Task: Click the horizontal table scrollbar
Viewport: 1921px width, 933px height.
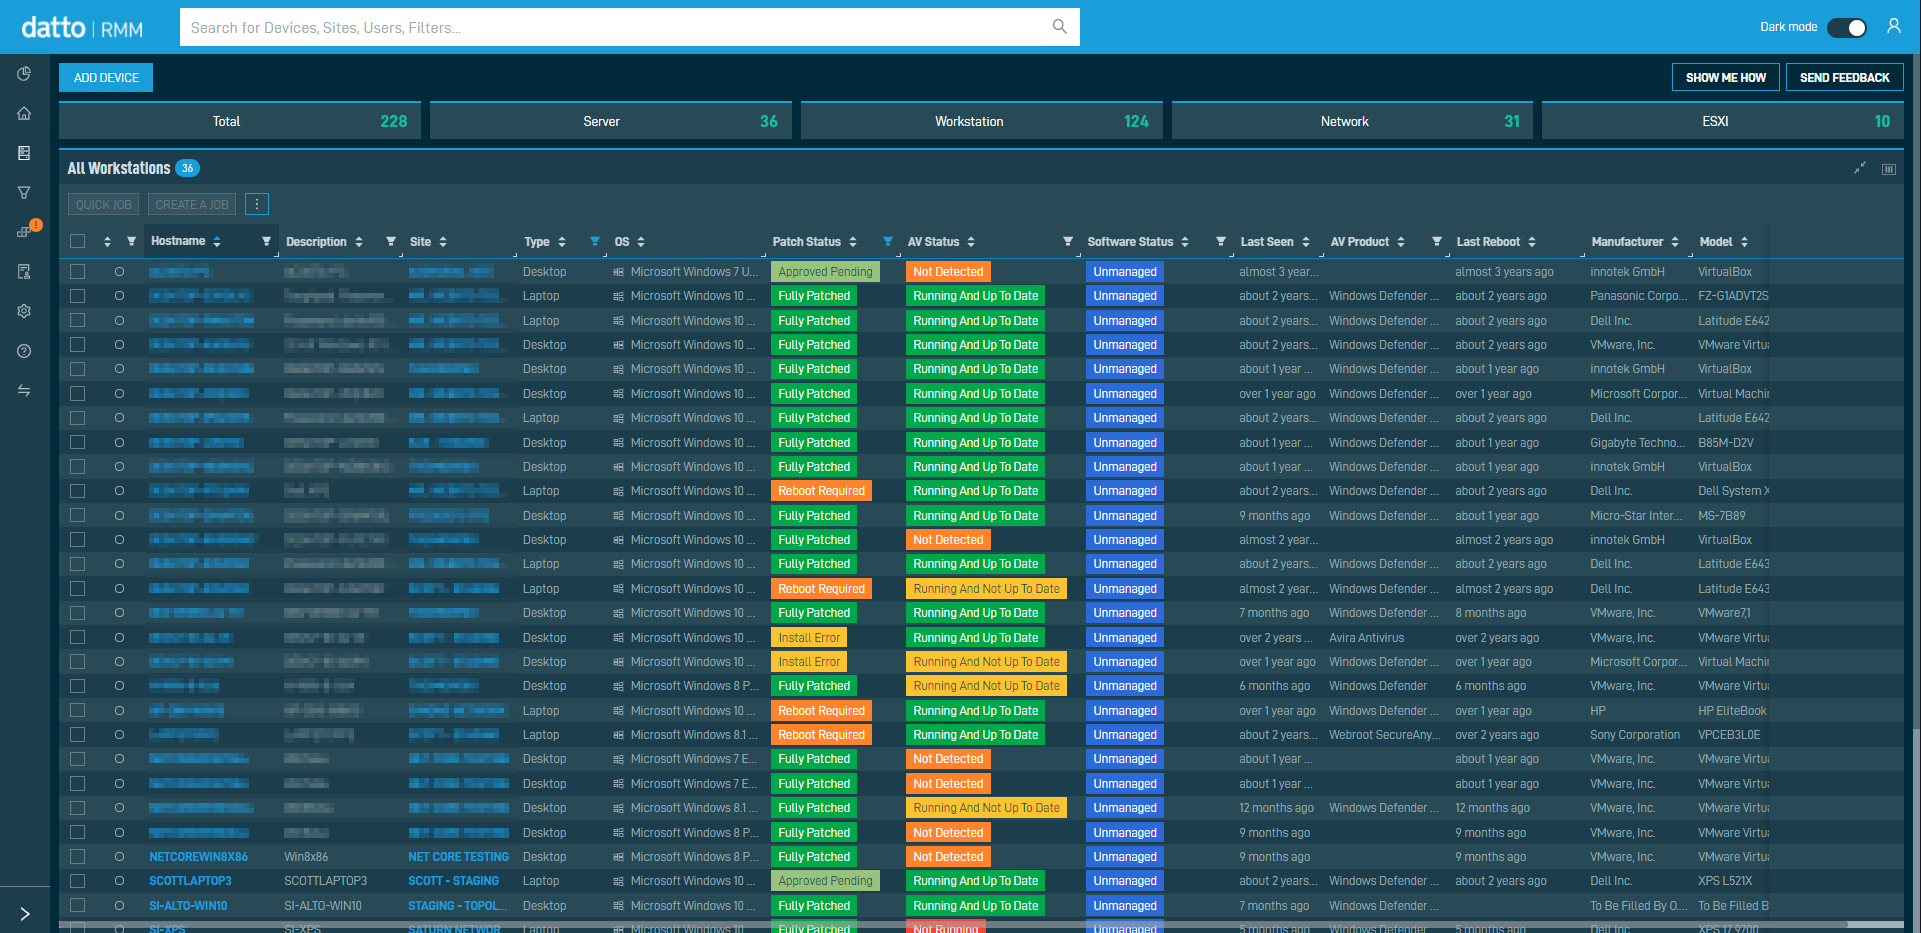Action: pyautogui.click(x=954, y=924)
